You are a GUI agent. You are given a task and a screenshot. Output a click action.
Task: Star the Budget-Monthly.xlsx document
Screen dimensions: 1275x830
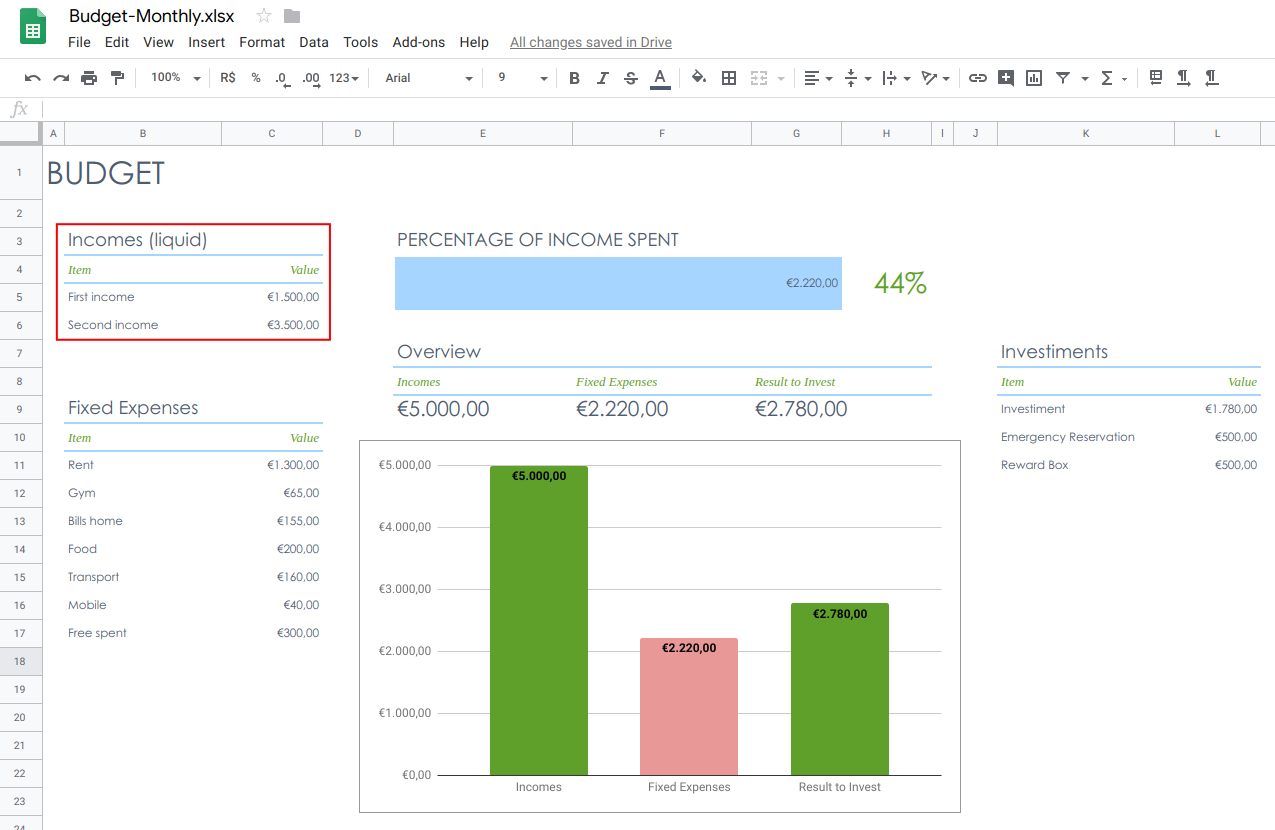pyautogui.click(x=264, y=16)
